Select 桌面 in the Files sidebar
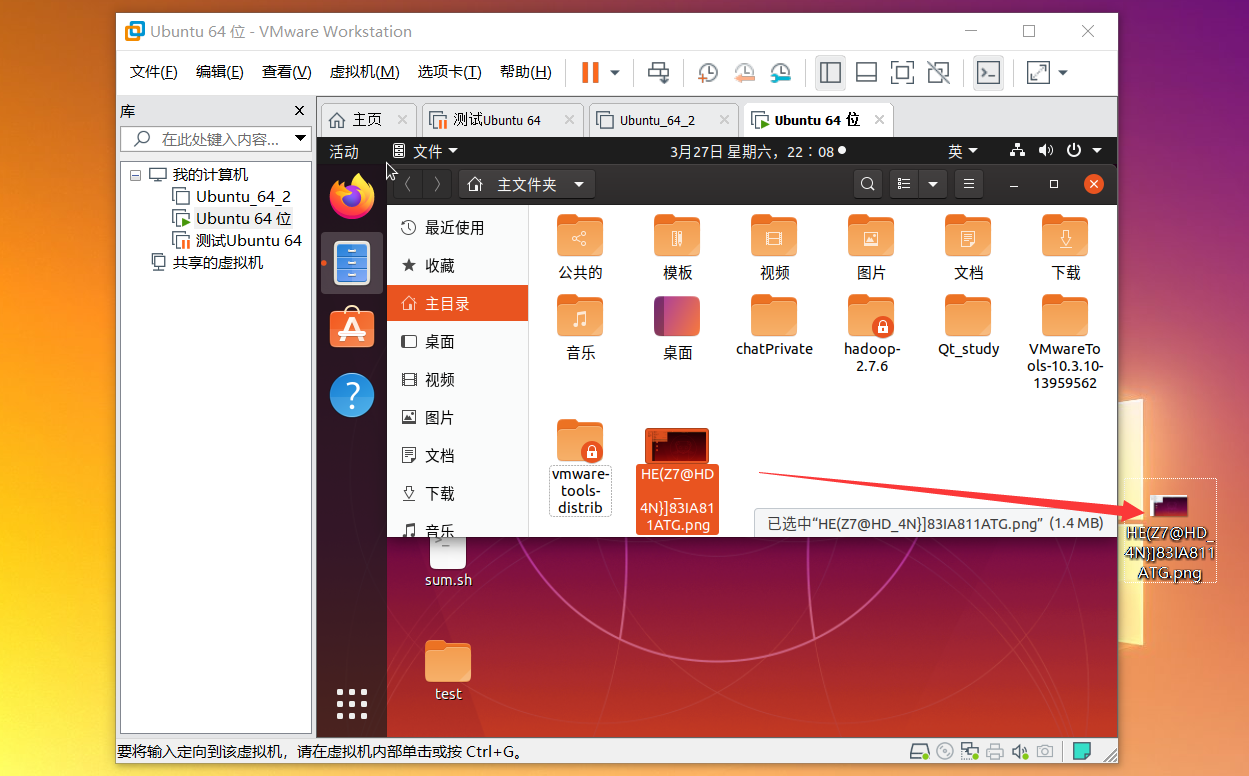Image resolution: width=1249 pixels, height=776 pixels. point(458,342)
